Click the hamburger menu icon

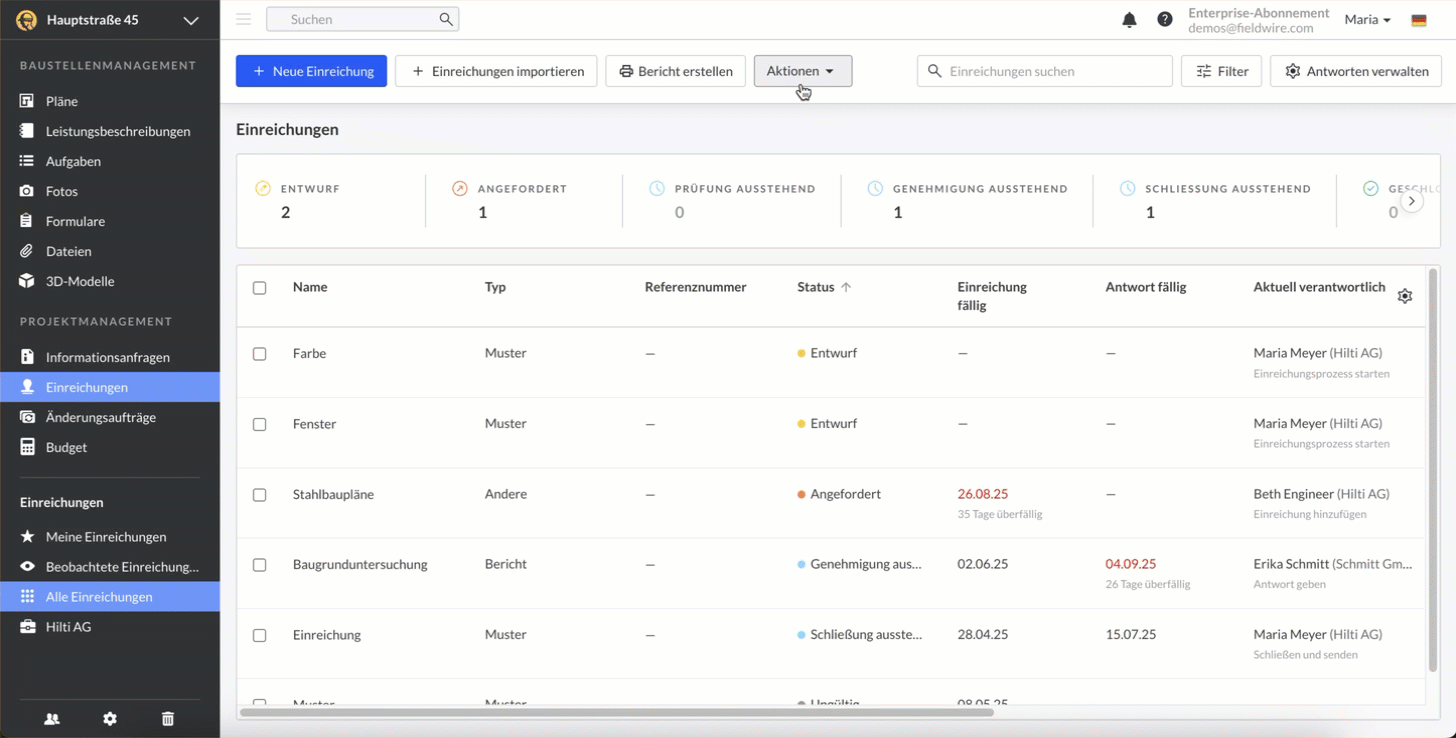click(243, 19)
